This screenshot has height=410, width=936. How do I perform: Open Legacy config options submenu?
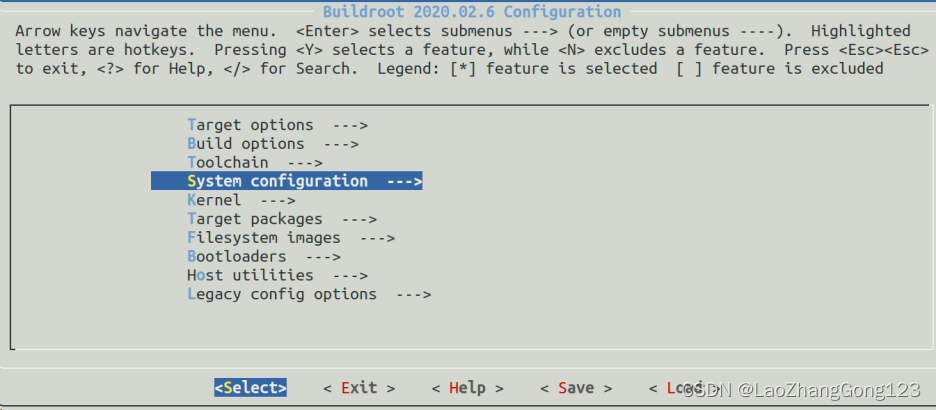click(x=309, y=294)
